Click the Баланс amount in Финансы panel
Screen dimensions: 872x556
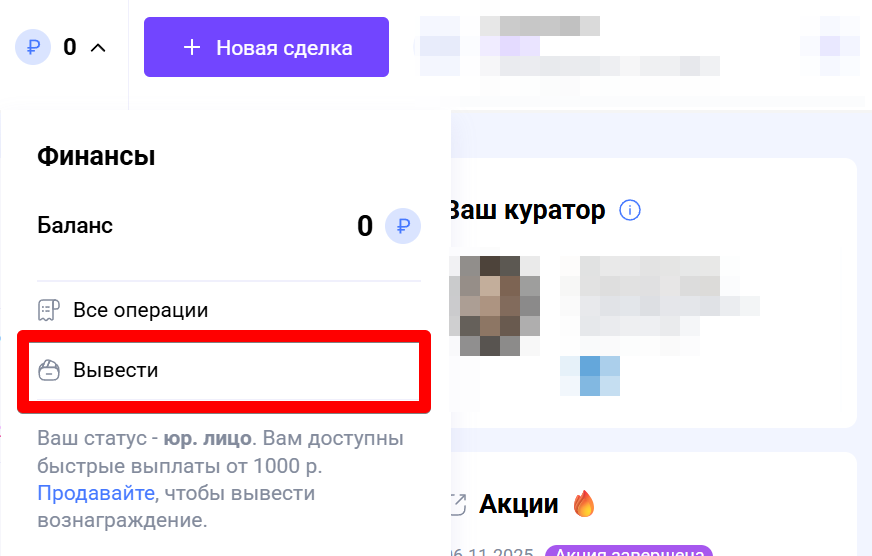point(365,226)
